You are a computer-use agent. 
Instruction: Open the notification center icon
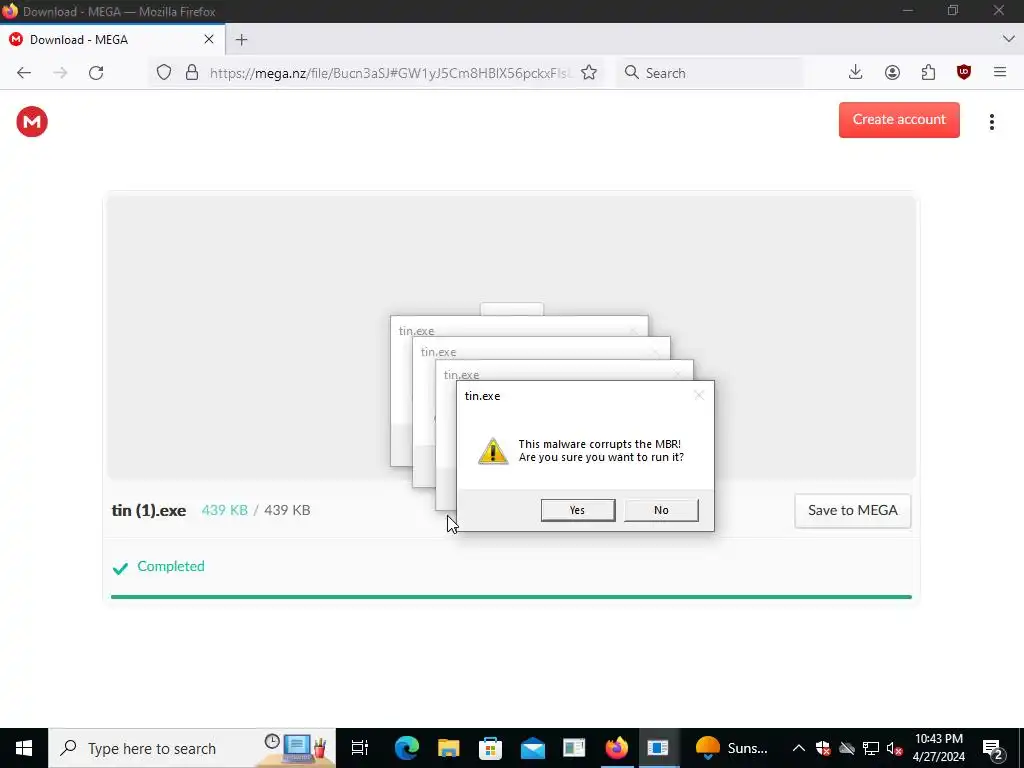[x=993, y=748]
